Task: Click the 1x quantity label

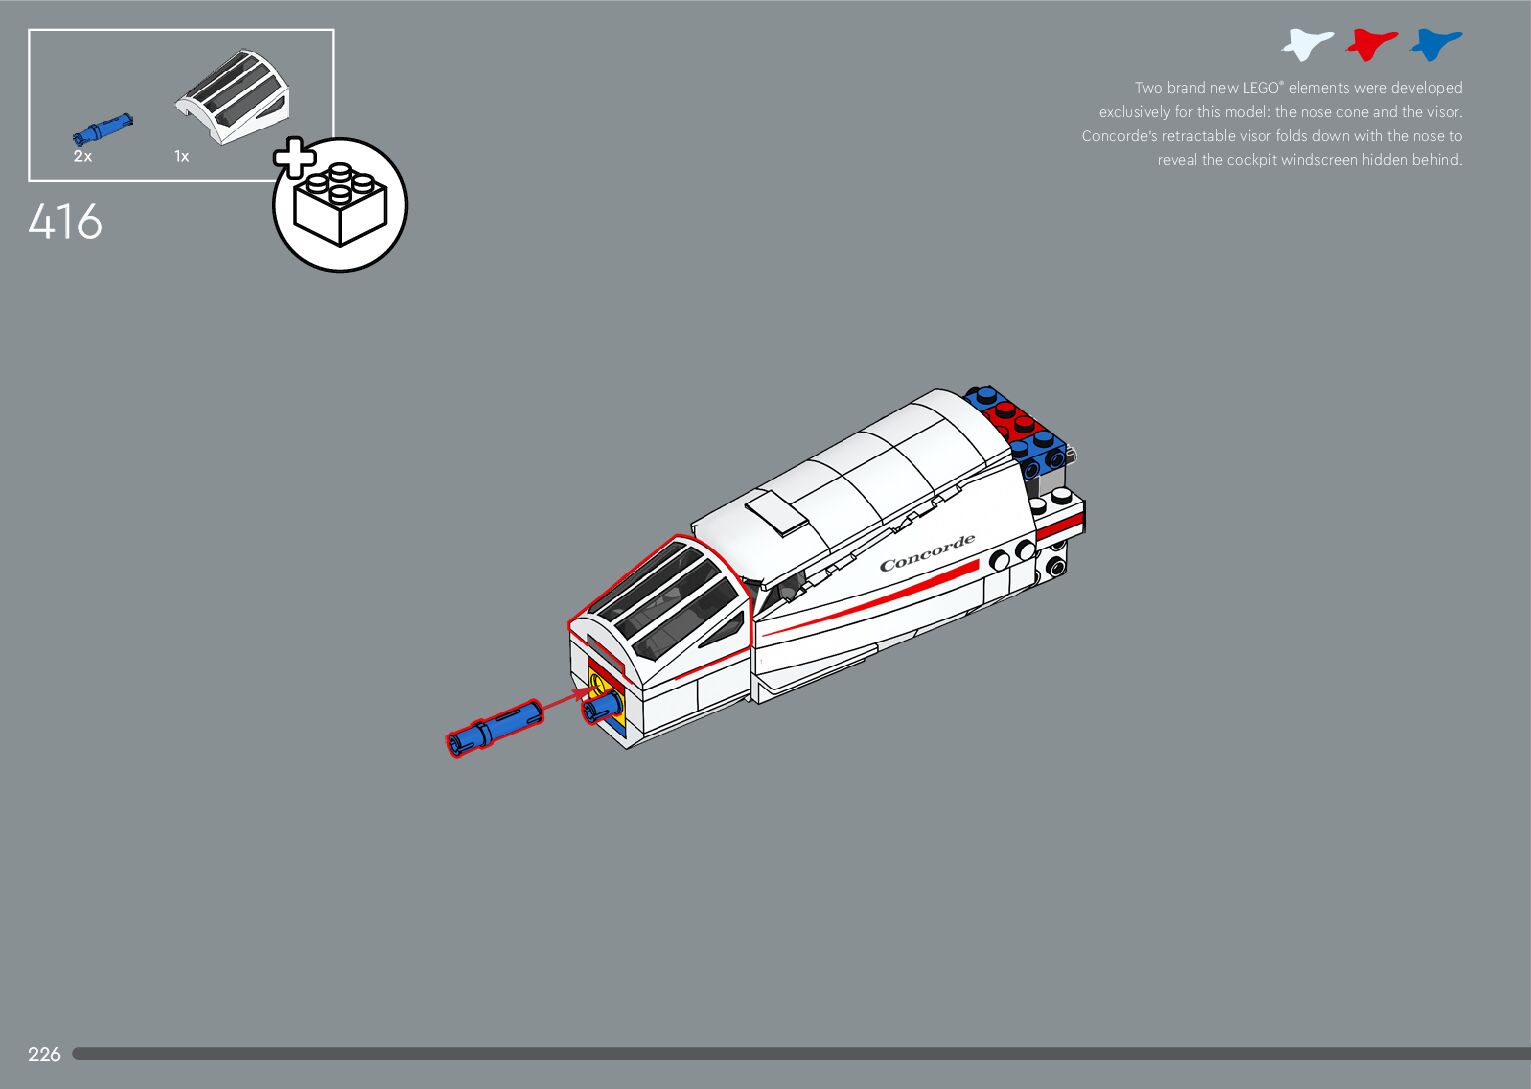Action: pos(181,157)
